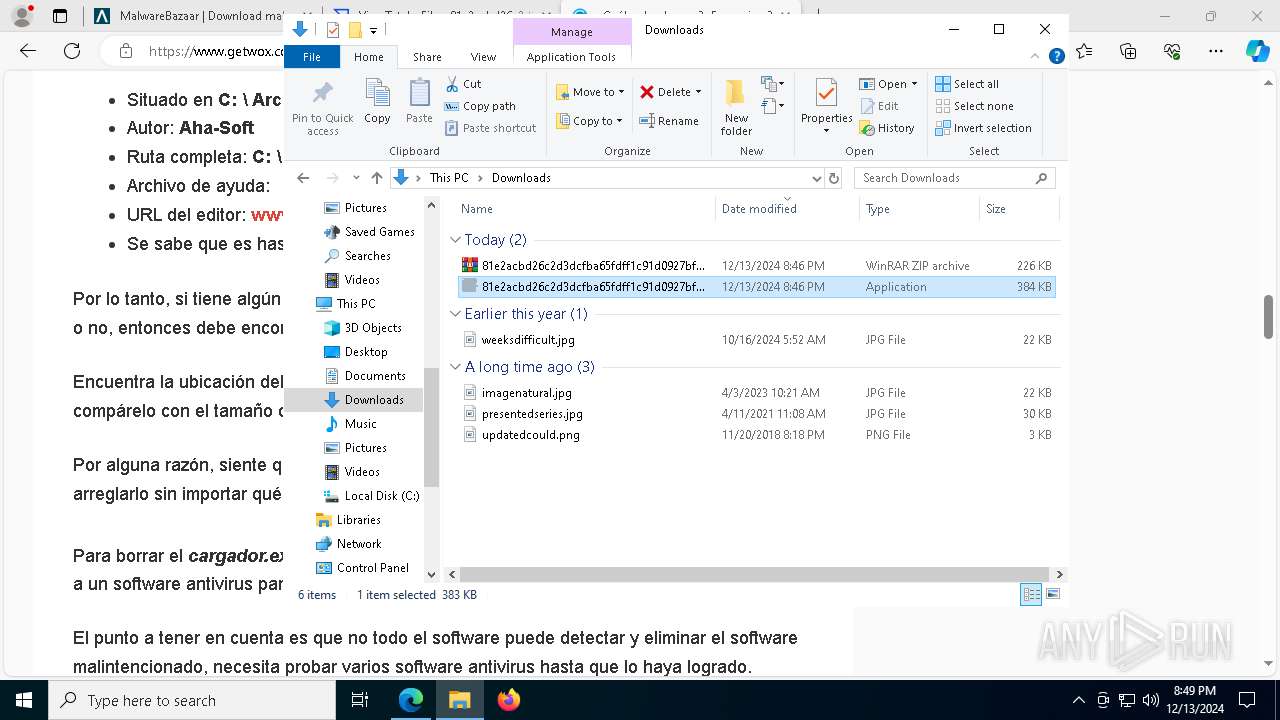Click the horizontal scrollbar in file list
Image resolution: width=1280 pixels, height=720 pixels.
[756, 575]
